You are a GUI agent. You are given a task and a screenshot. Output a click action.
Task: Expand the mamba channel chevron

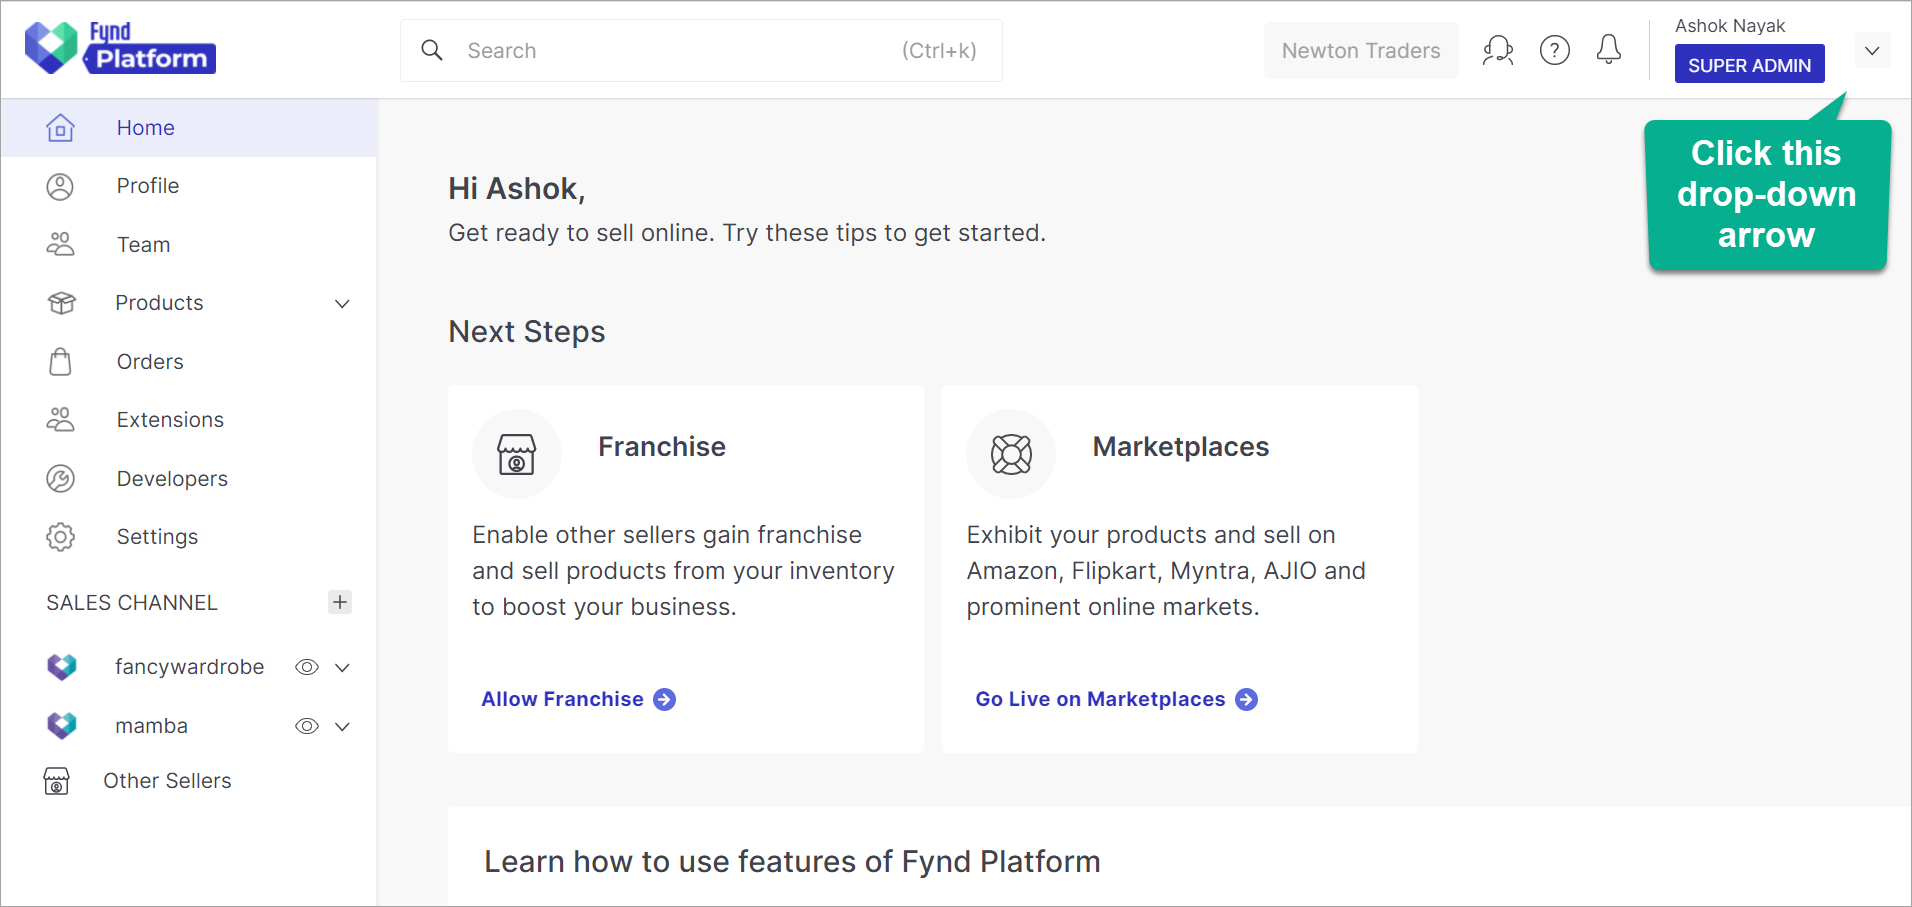coord(342,726)
